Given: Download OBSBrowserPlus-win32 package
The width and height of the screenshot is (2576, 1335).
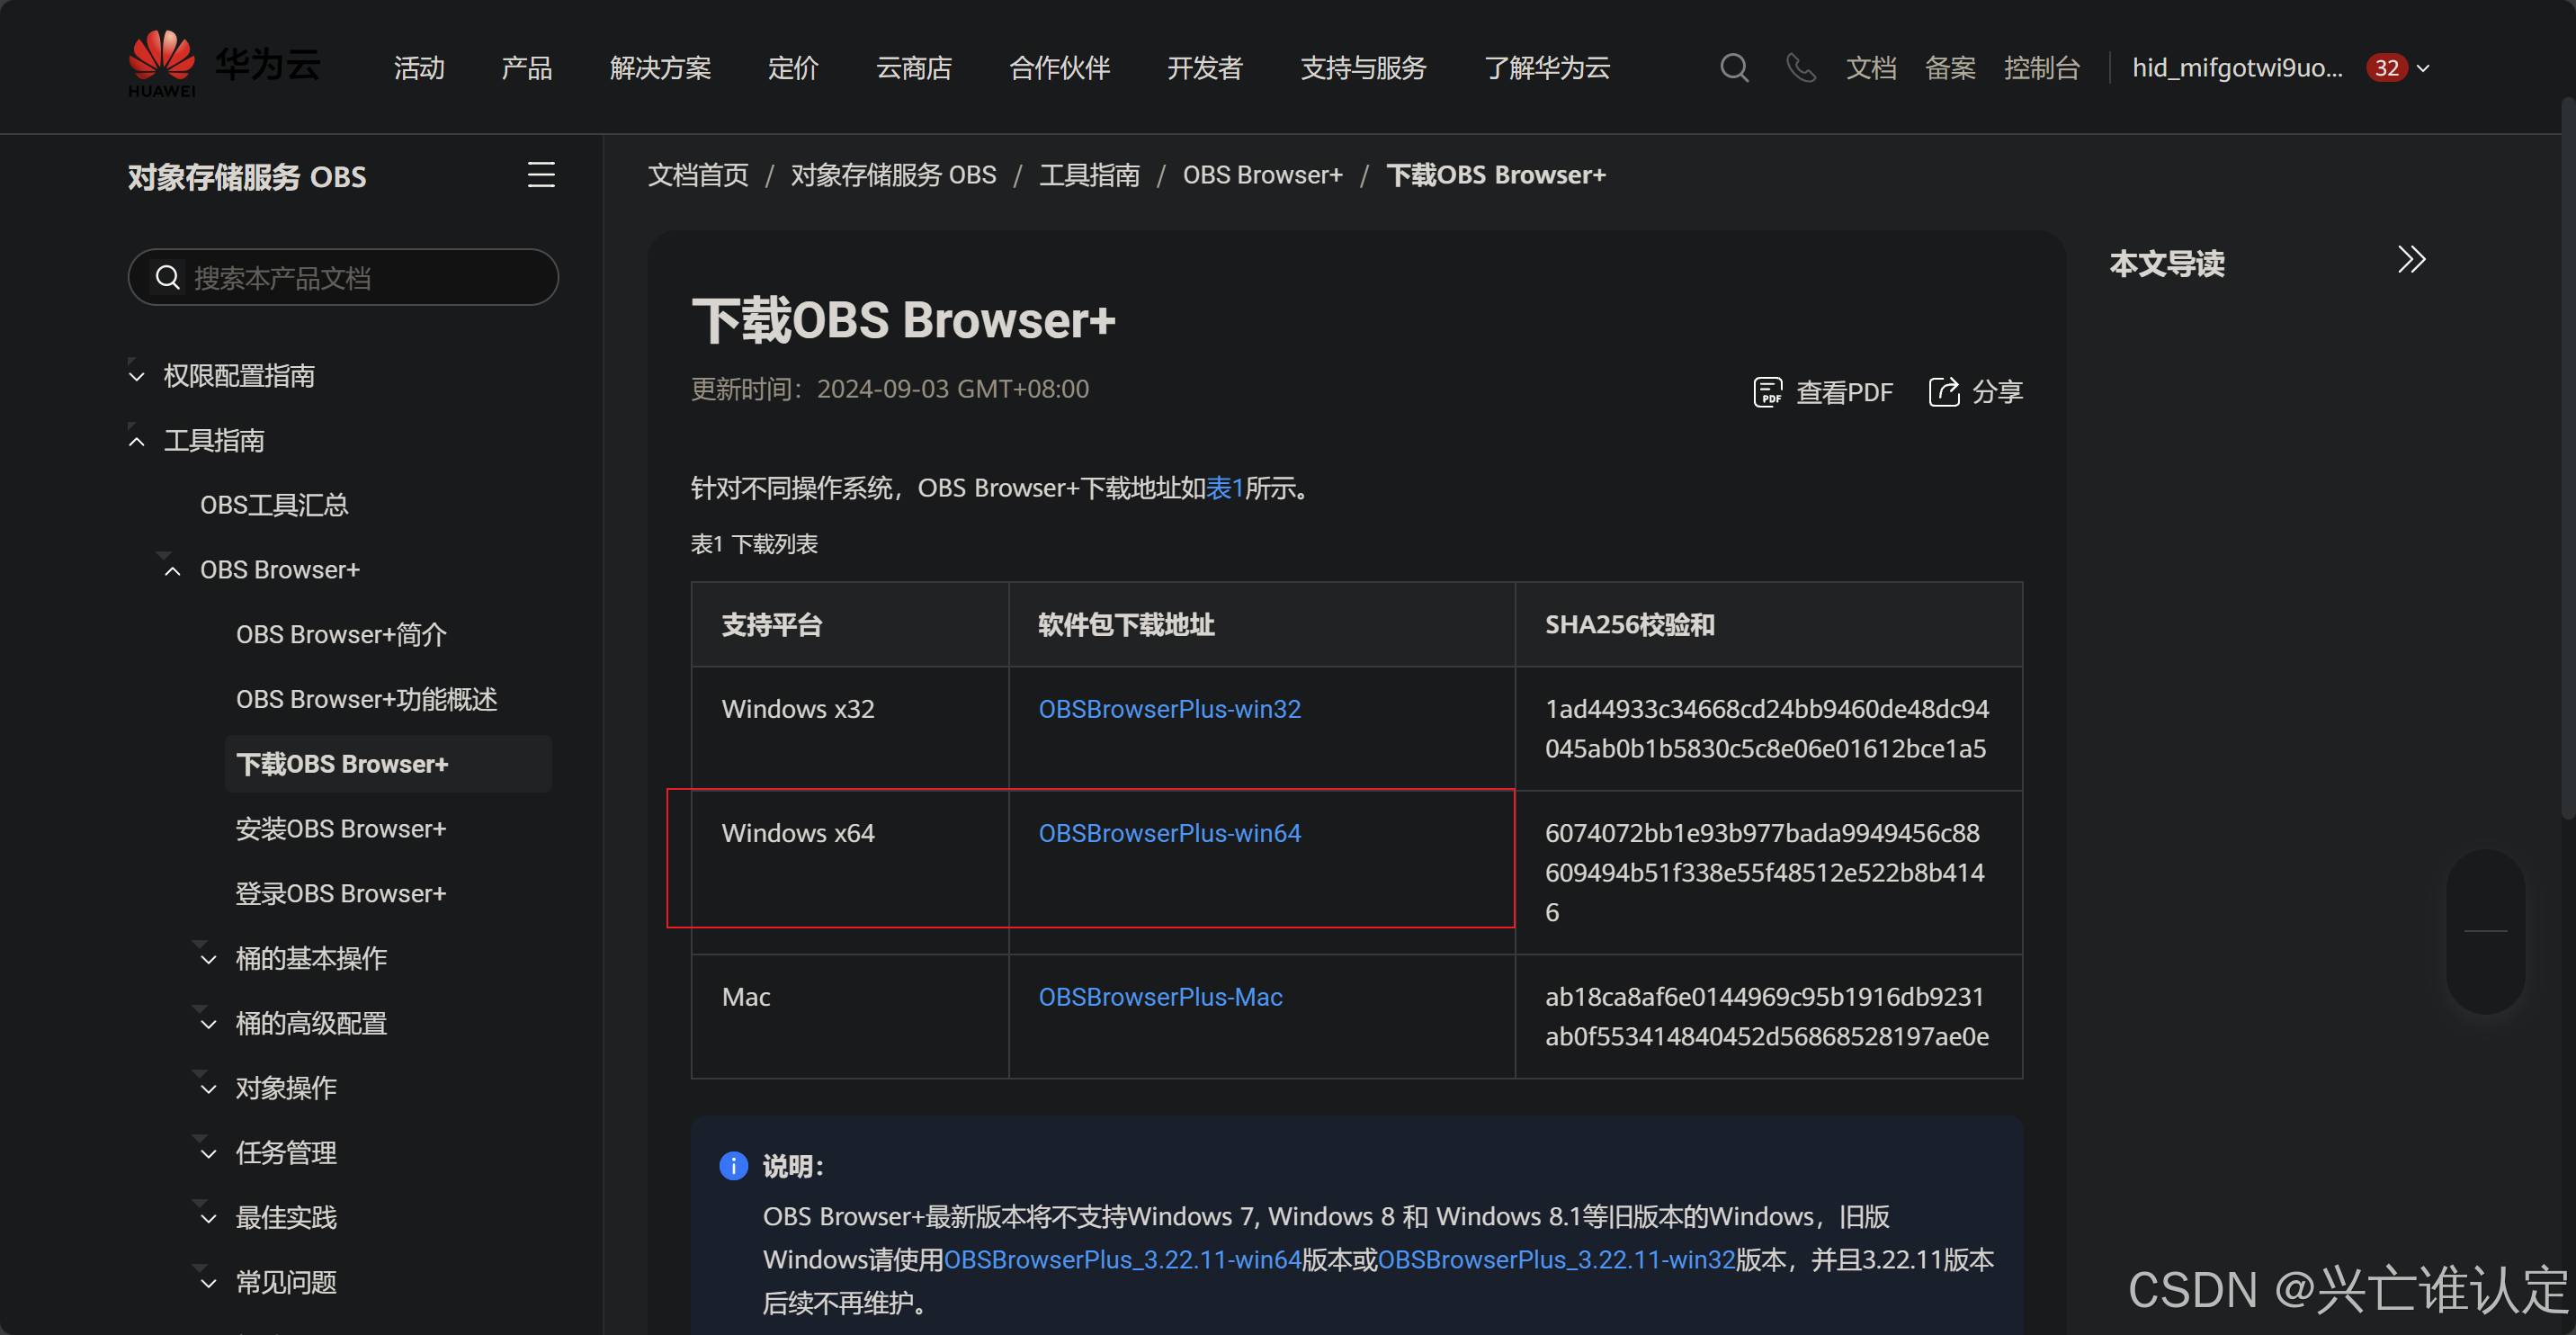Looking at the screenshot, I should click(1169, 709).
